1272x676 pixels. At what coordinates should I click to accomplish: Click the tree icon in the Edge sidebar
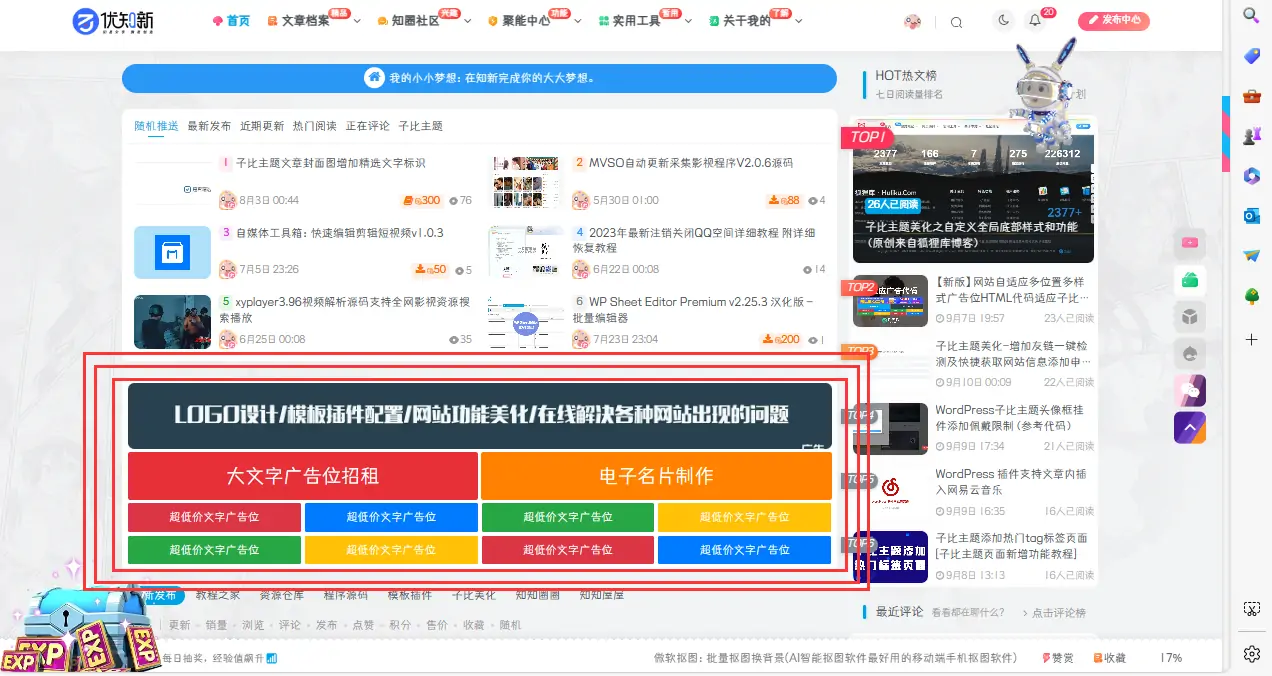(x=1251, y=294)
